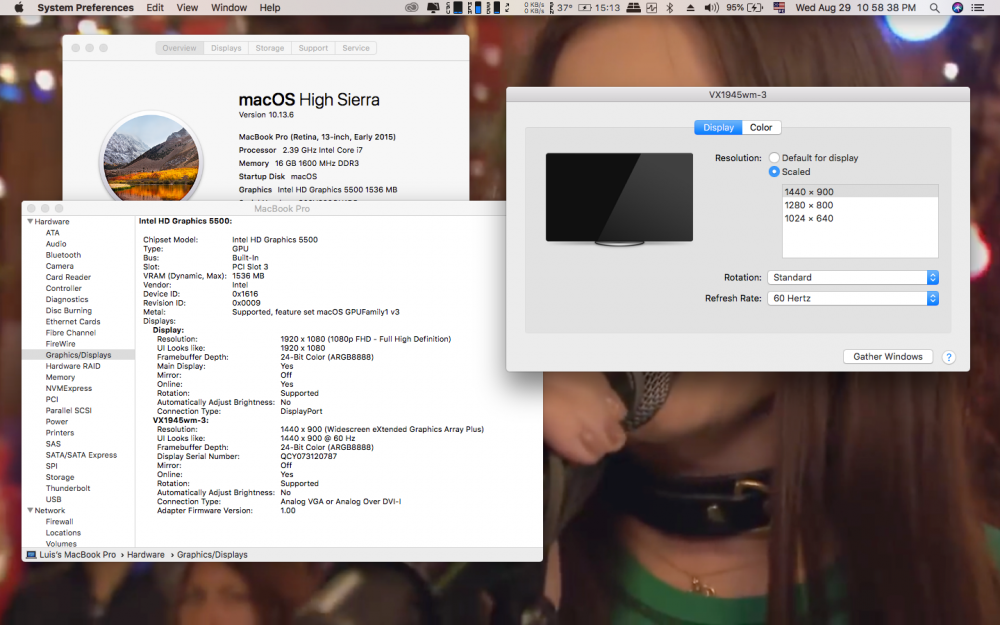Open Overview tab in About This Mac
The image size is (1000, 625).
coord(179,48)
